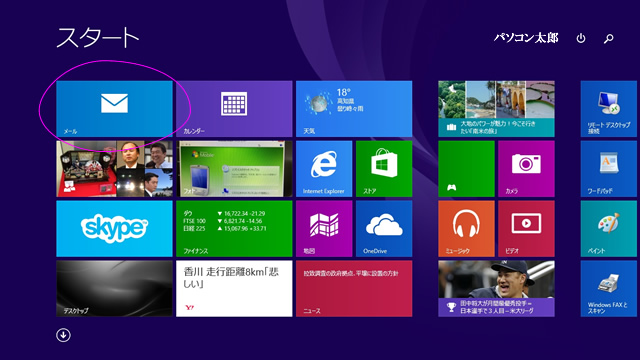Viewport: 640px width, 360px height.
Task: Click the search magnifier icon
Action: [x=609, y=38]
